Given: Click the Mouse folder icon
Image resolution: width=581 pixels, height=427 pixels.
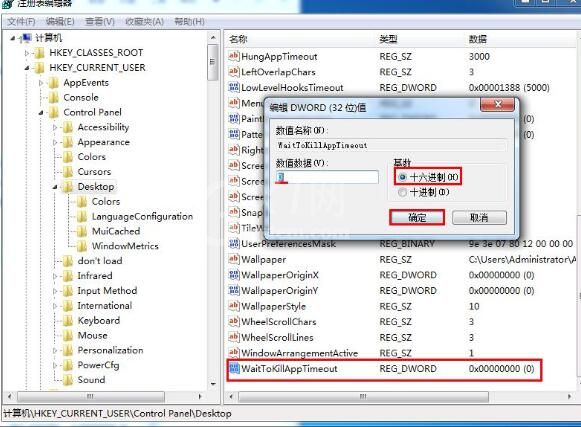Looking at the screenshot, I should (x=68, y=335).
